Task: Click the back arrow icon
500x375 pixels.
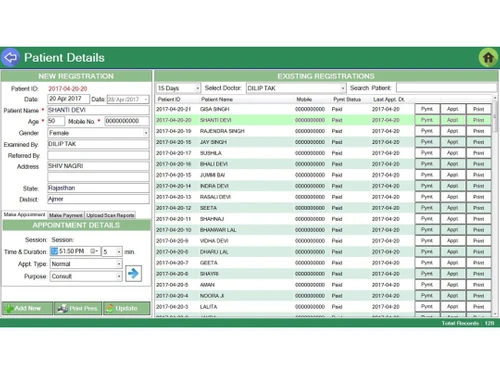Action: tap(10, 57)
